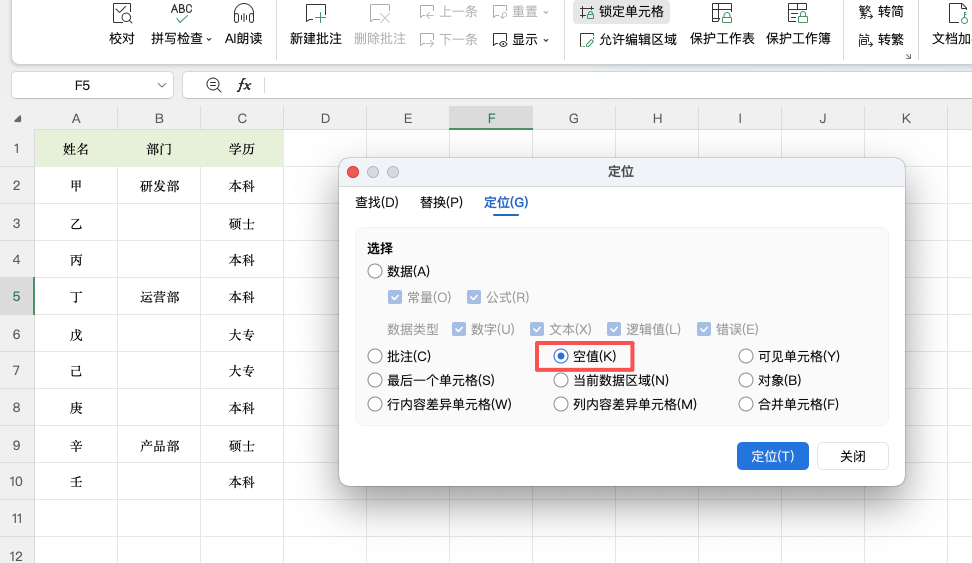Expand the 显示 dropdown arrow
This screenshot has height=563, width=972.
click(546, 40)
